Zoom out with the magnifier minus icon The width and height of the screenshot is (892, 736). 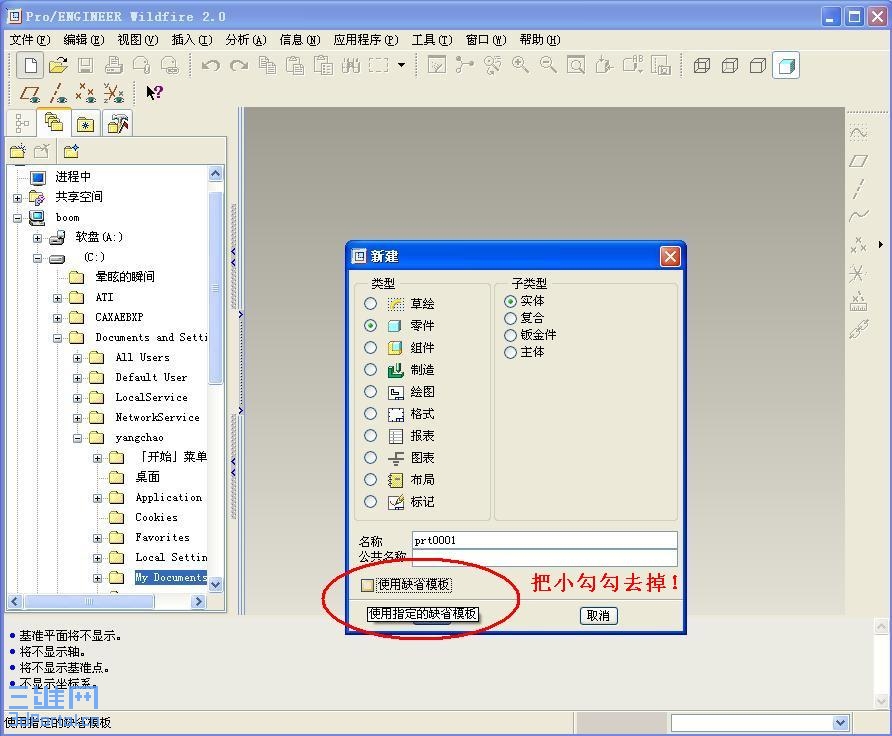pyautogui.click(x=548, y=65)
